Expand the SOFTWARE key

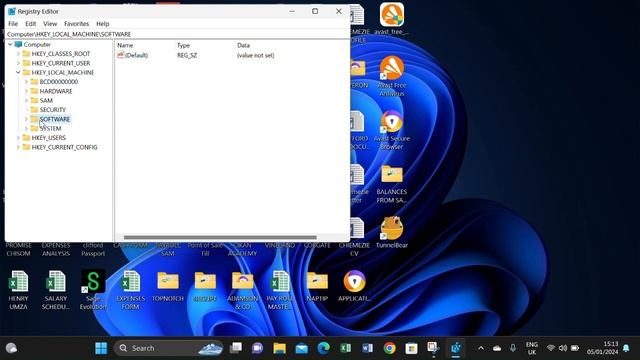[26, 119]
